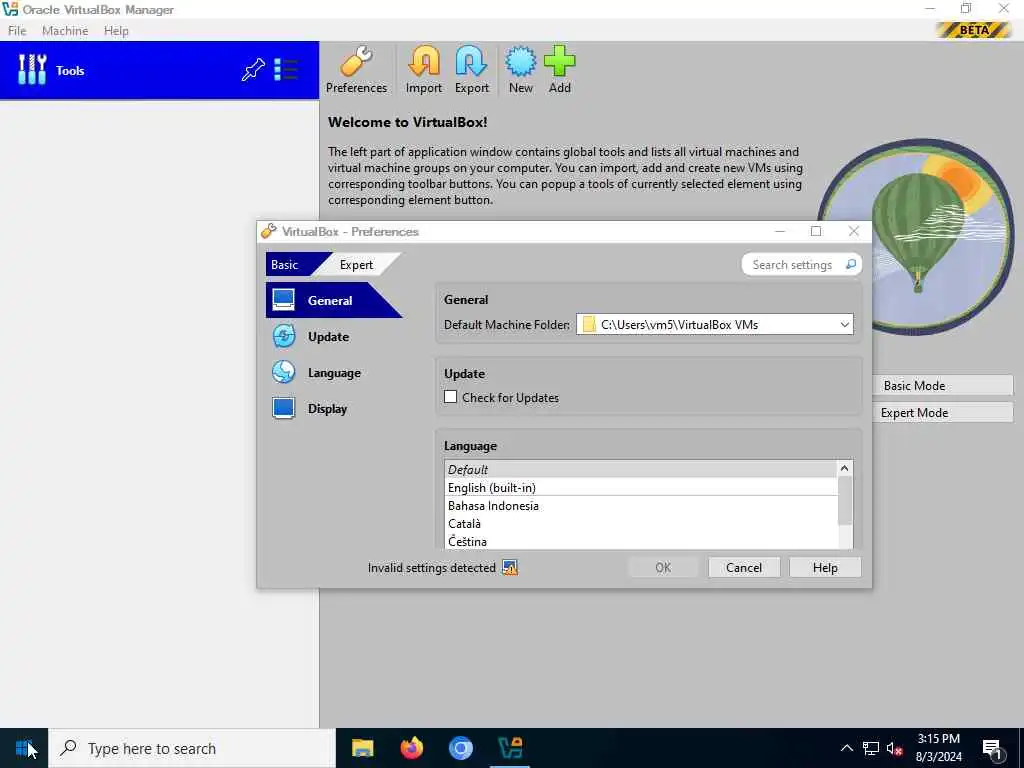Select Bahasa Indonesia language
The width and height of the screenshot is (1024, 768).
pos(641,505)
